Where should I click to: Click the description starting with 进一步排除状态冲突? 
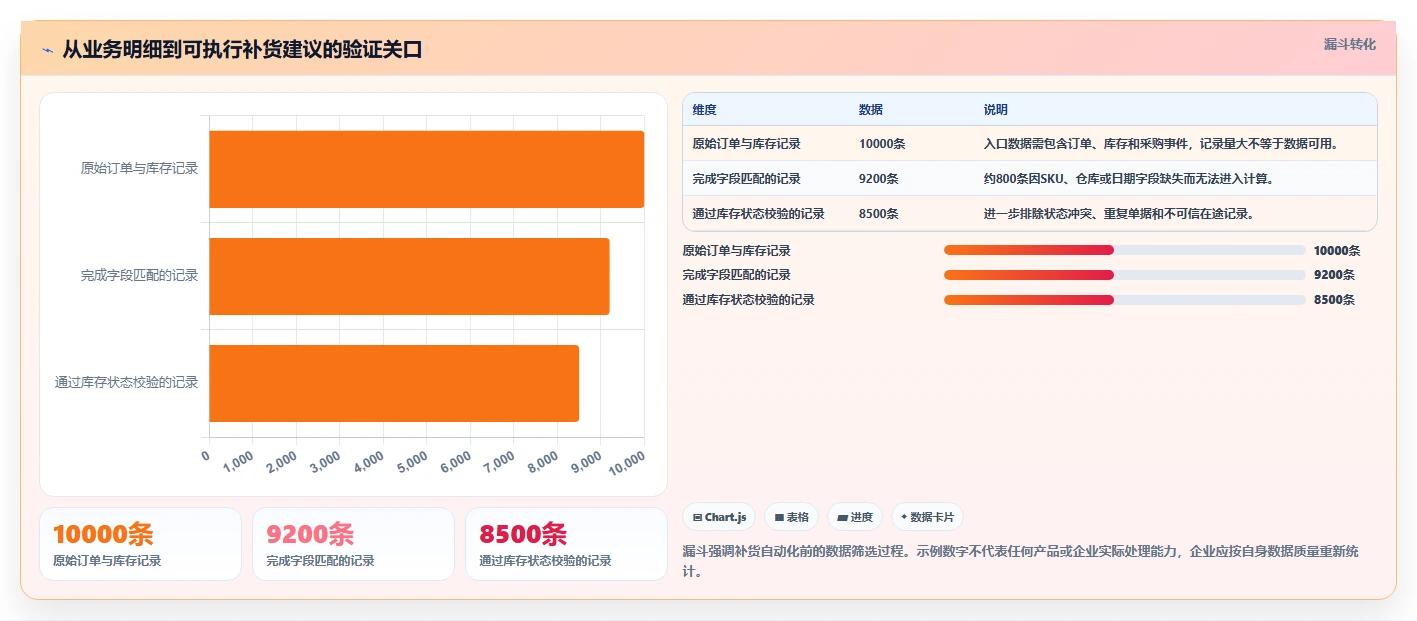click(1119, 214)
